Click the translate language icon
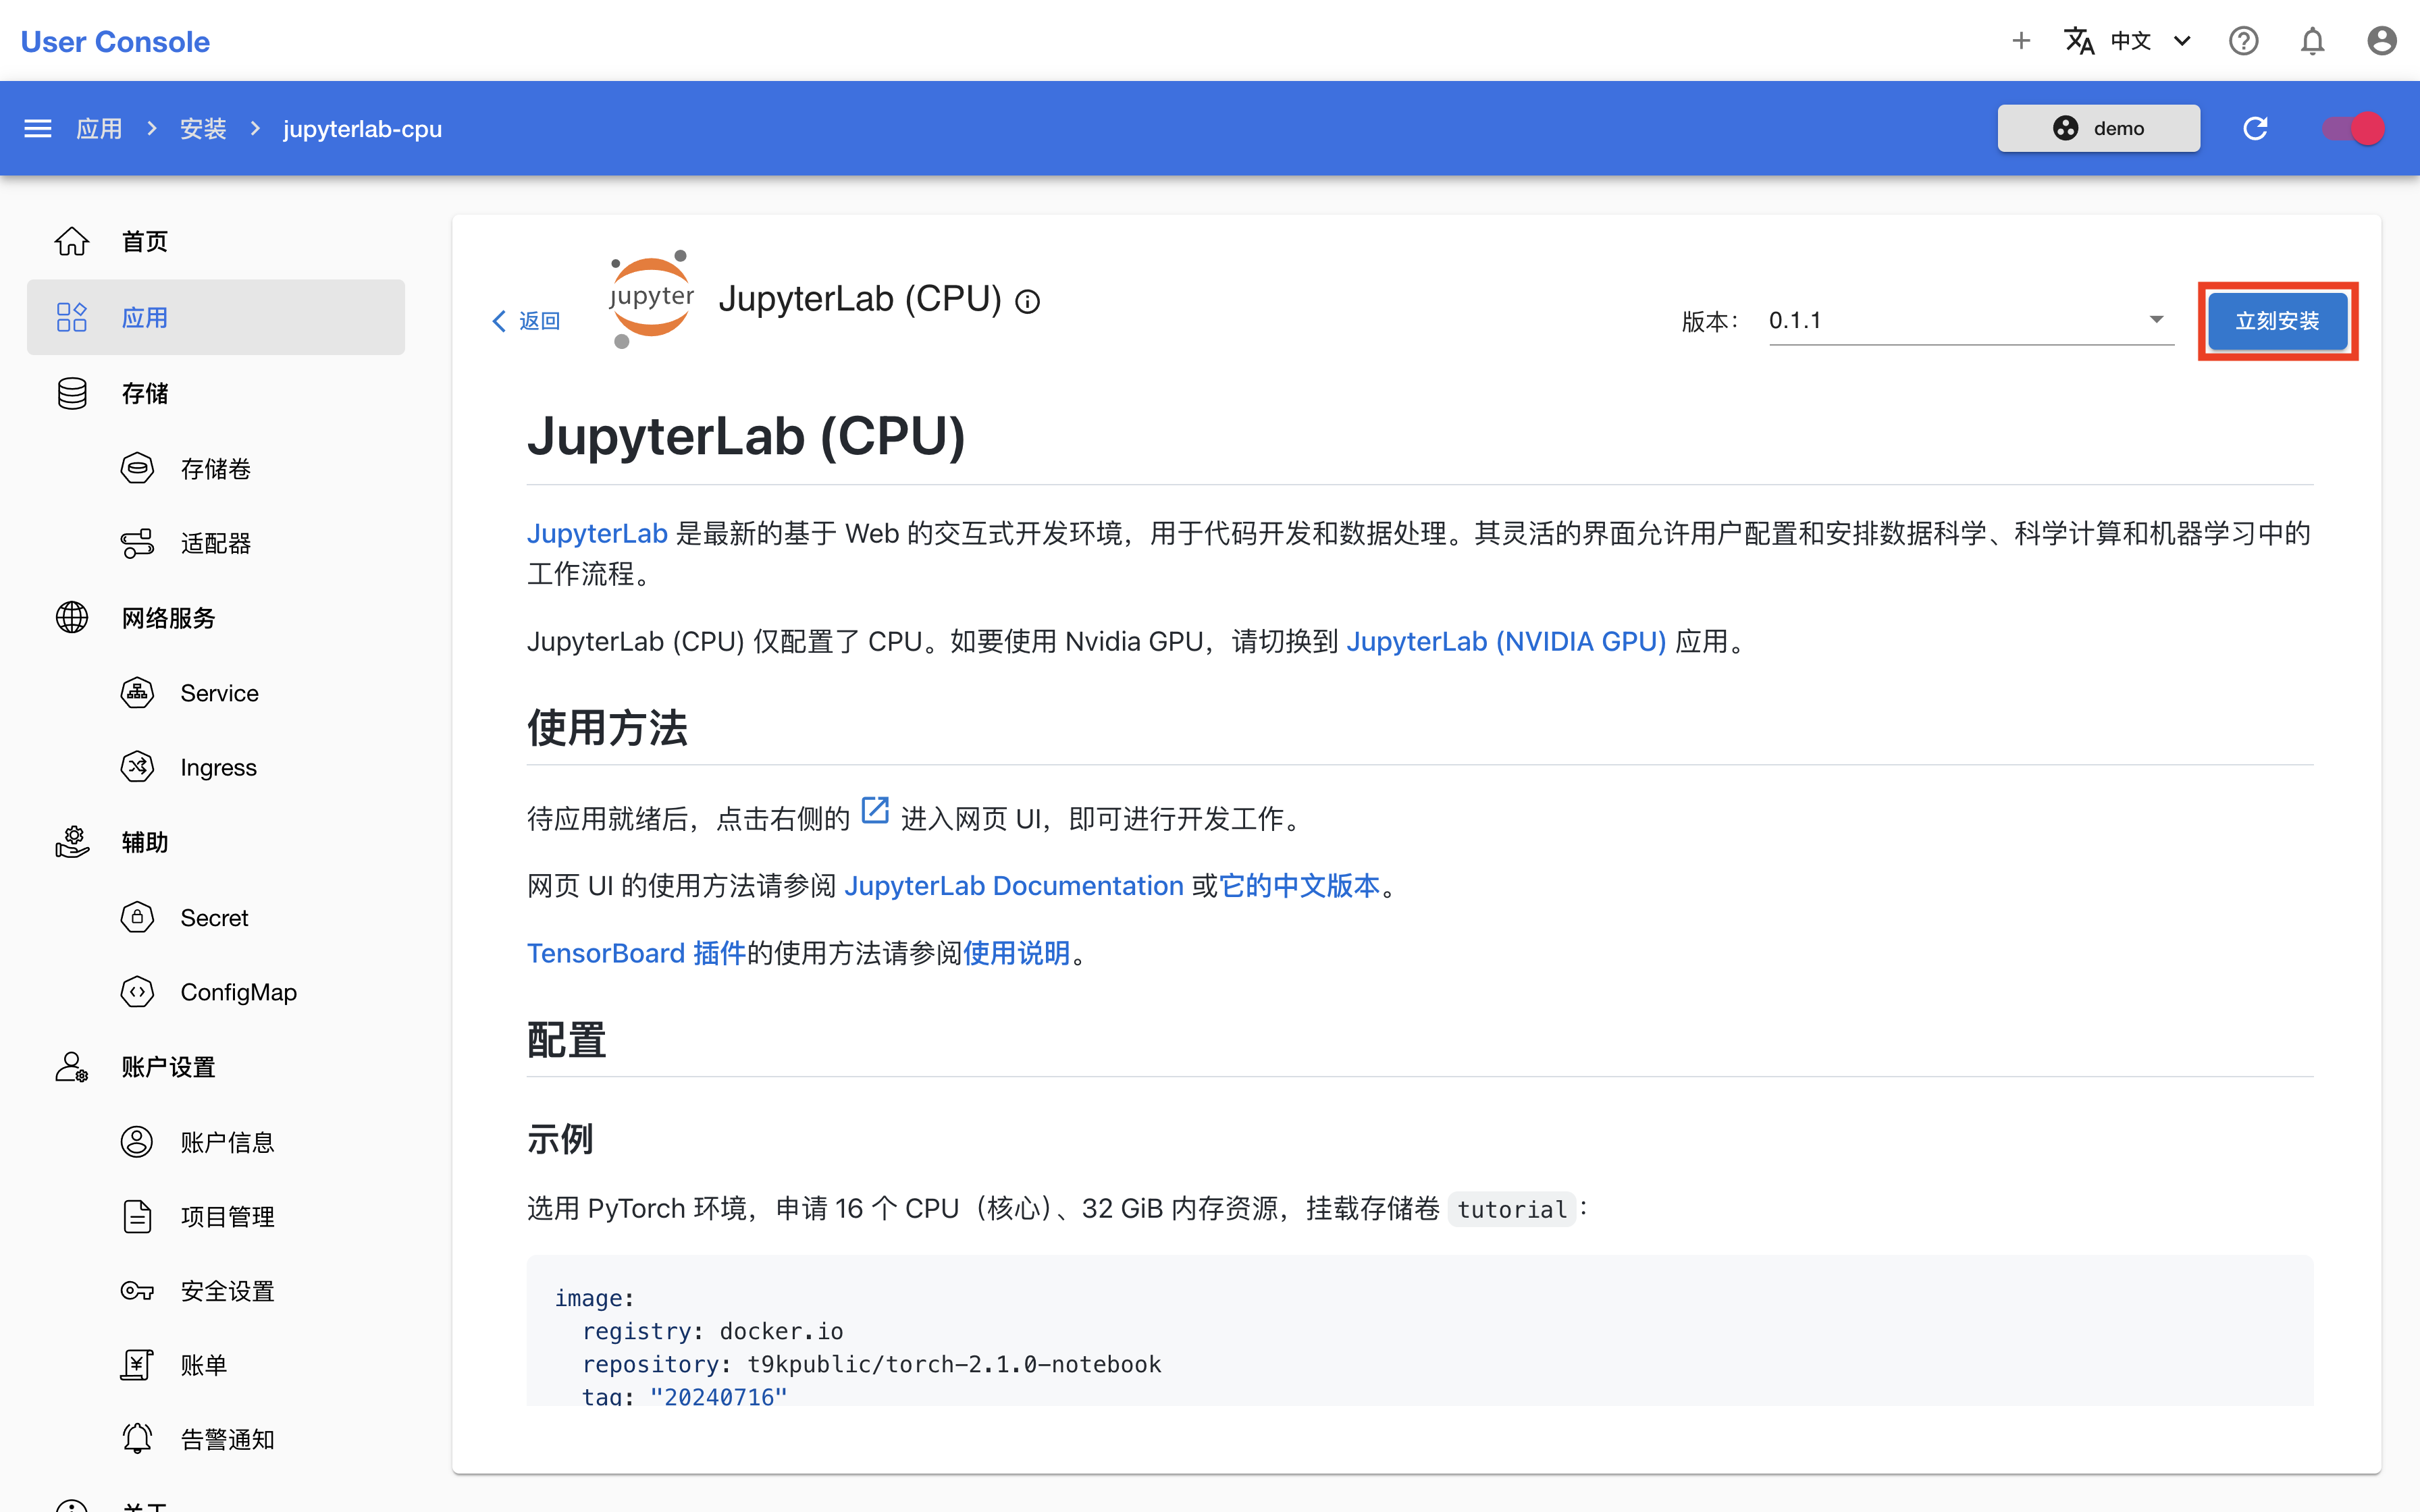Screen dimensions: 2420x1512 2079,41
